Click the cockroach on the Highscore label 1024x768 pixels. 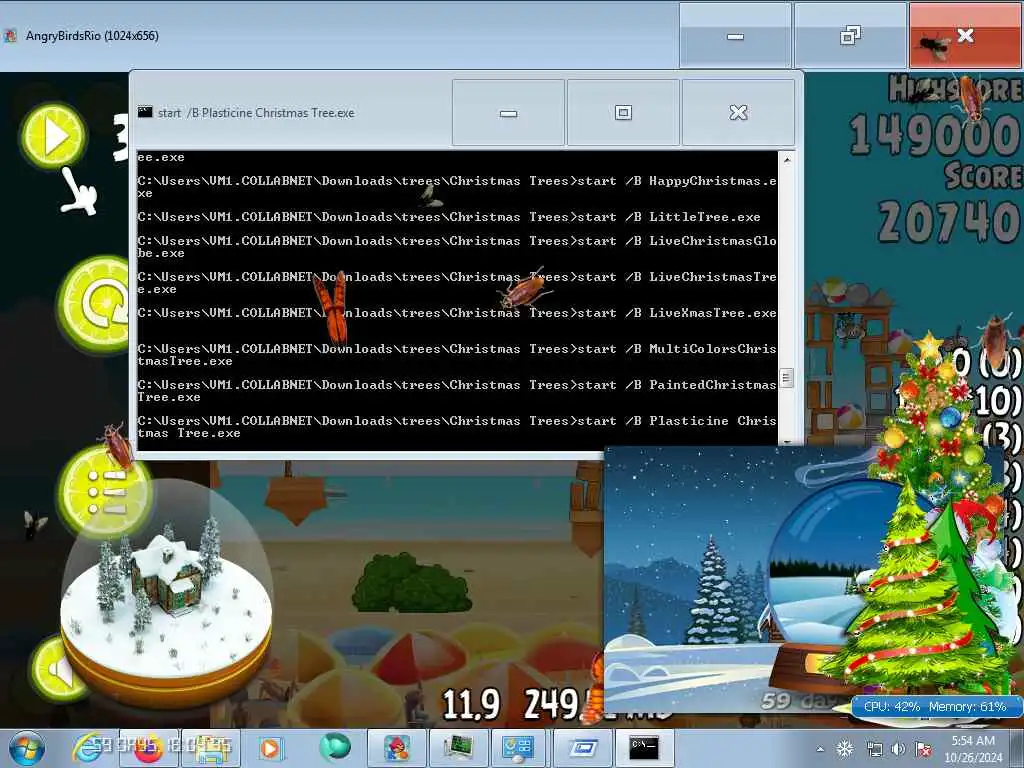972,99
